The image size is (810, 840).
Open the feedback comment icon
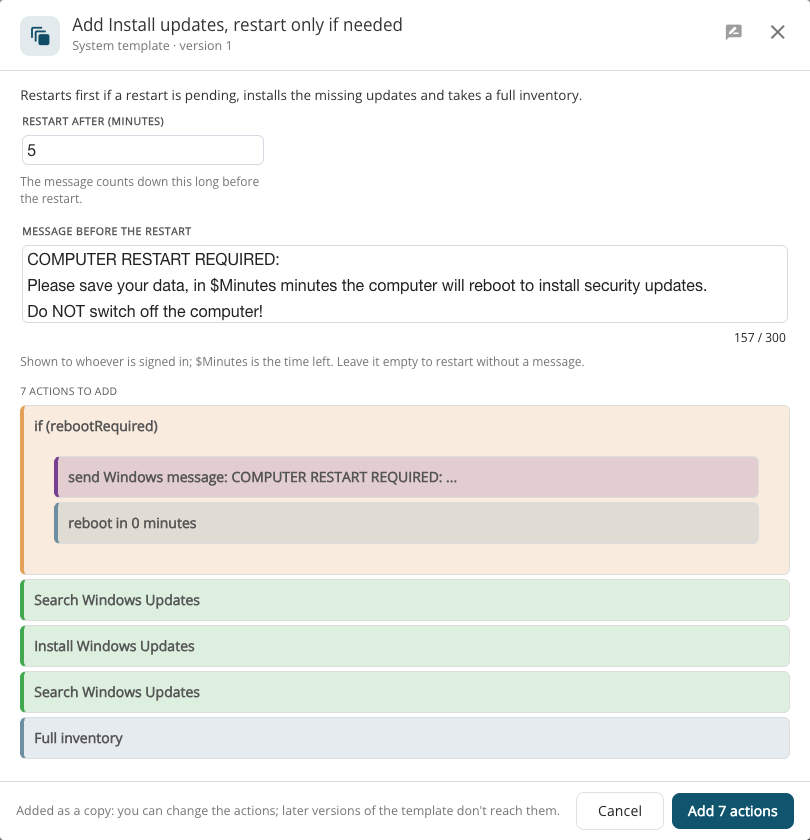(x=733, y=32)
